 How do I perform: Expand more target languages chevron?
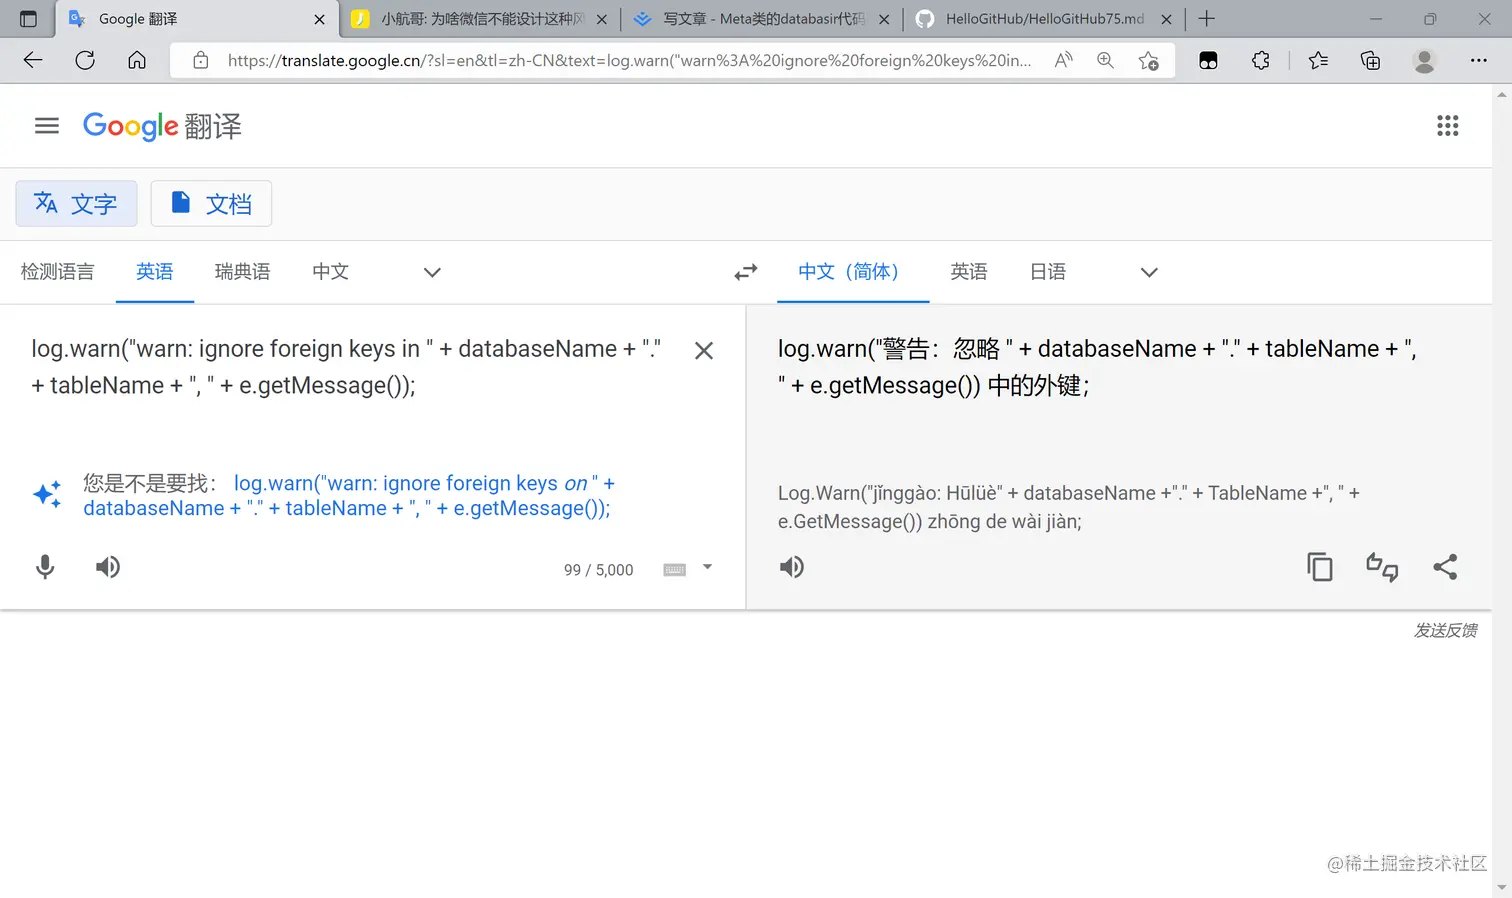[1149, 272]
